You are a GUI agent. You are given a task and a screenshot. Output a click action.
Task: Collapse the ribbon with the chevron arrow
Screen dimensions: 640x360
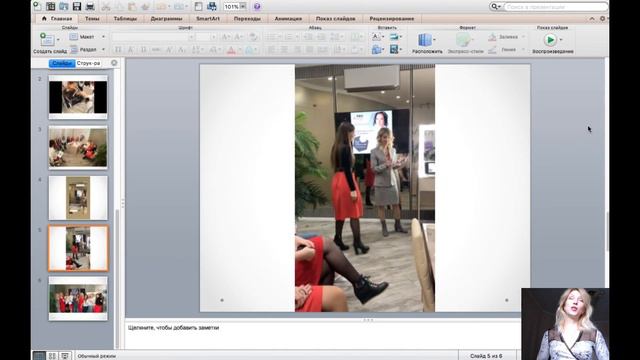592,19
